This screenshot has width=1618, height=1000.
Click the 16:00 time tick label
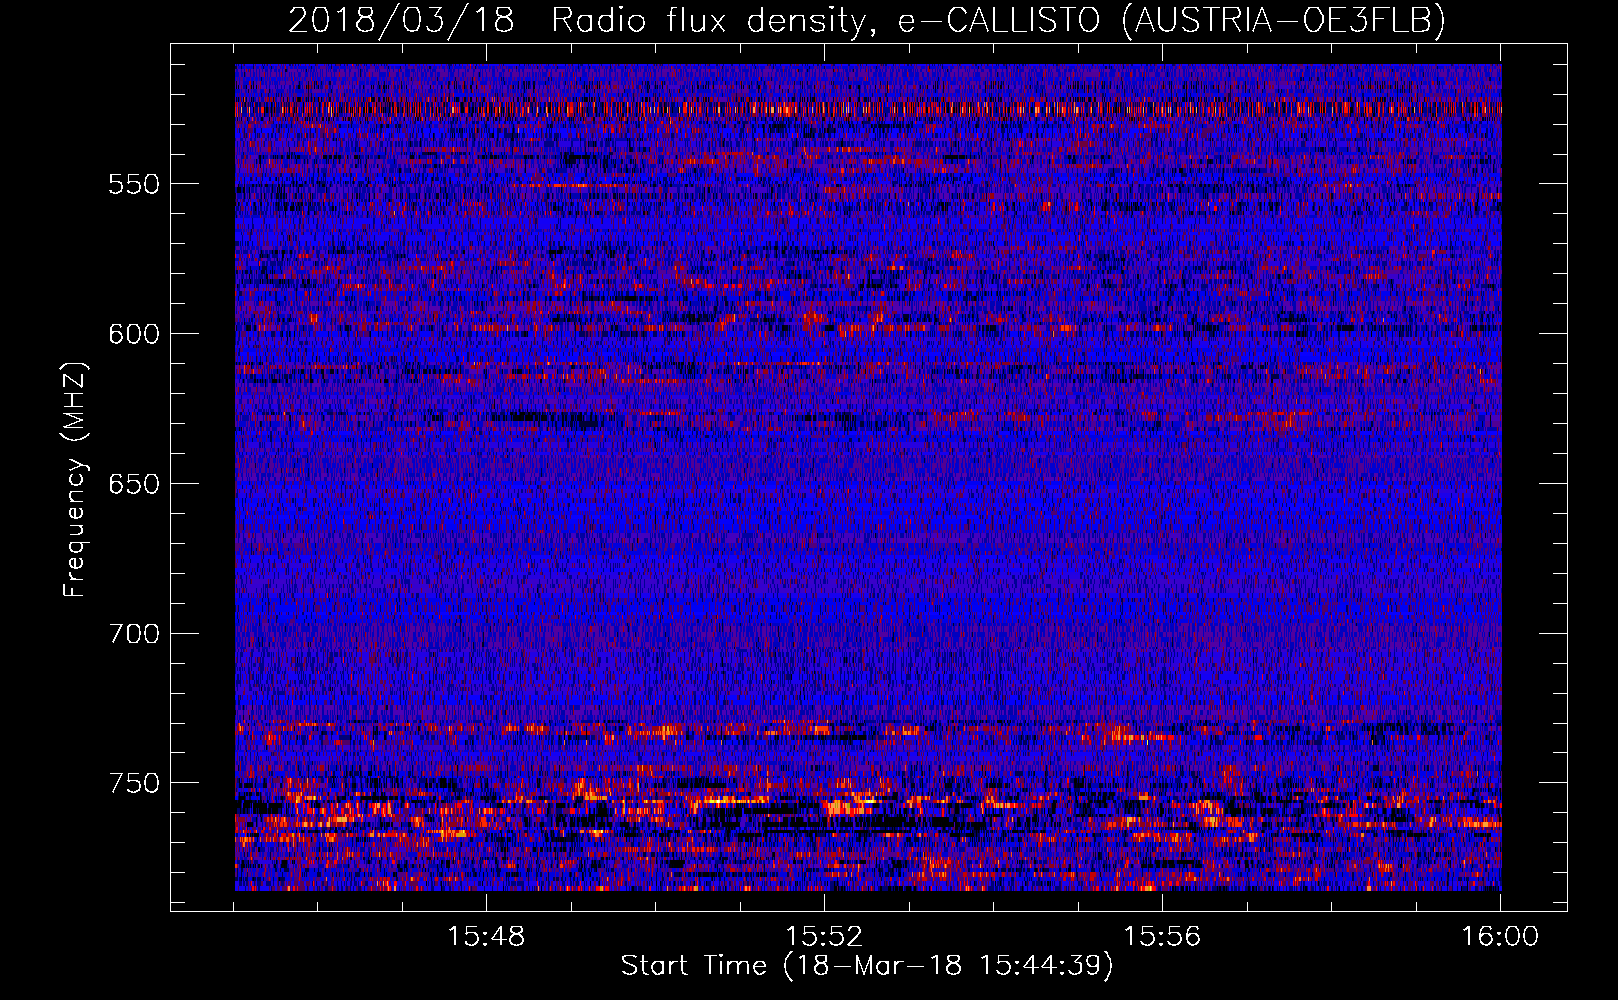point(1500,936)
